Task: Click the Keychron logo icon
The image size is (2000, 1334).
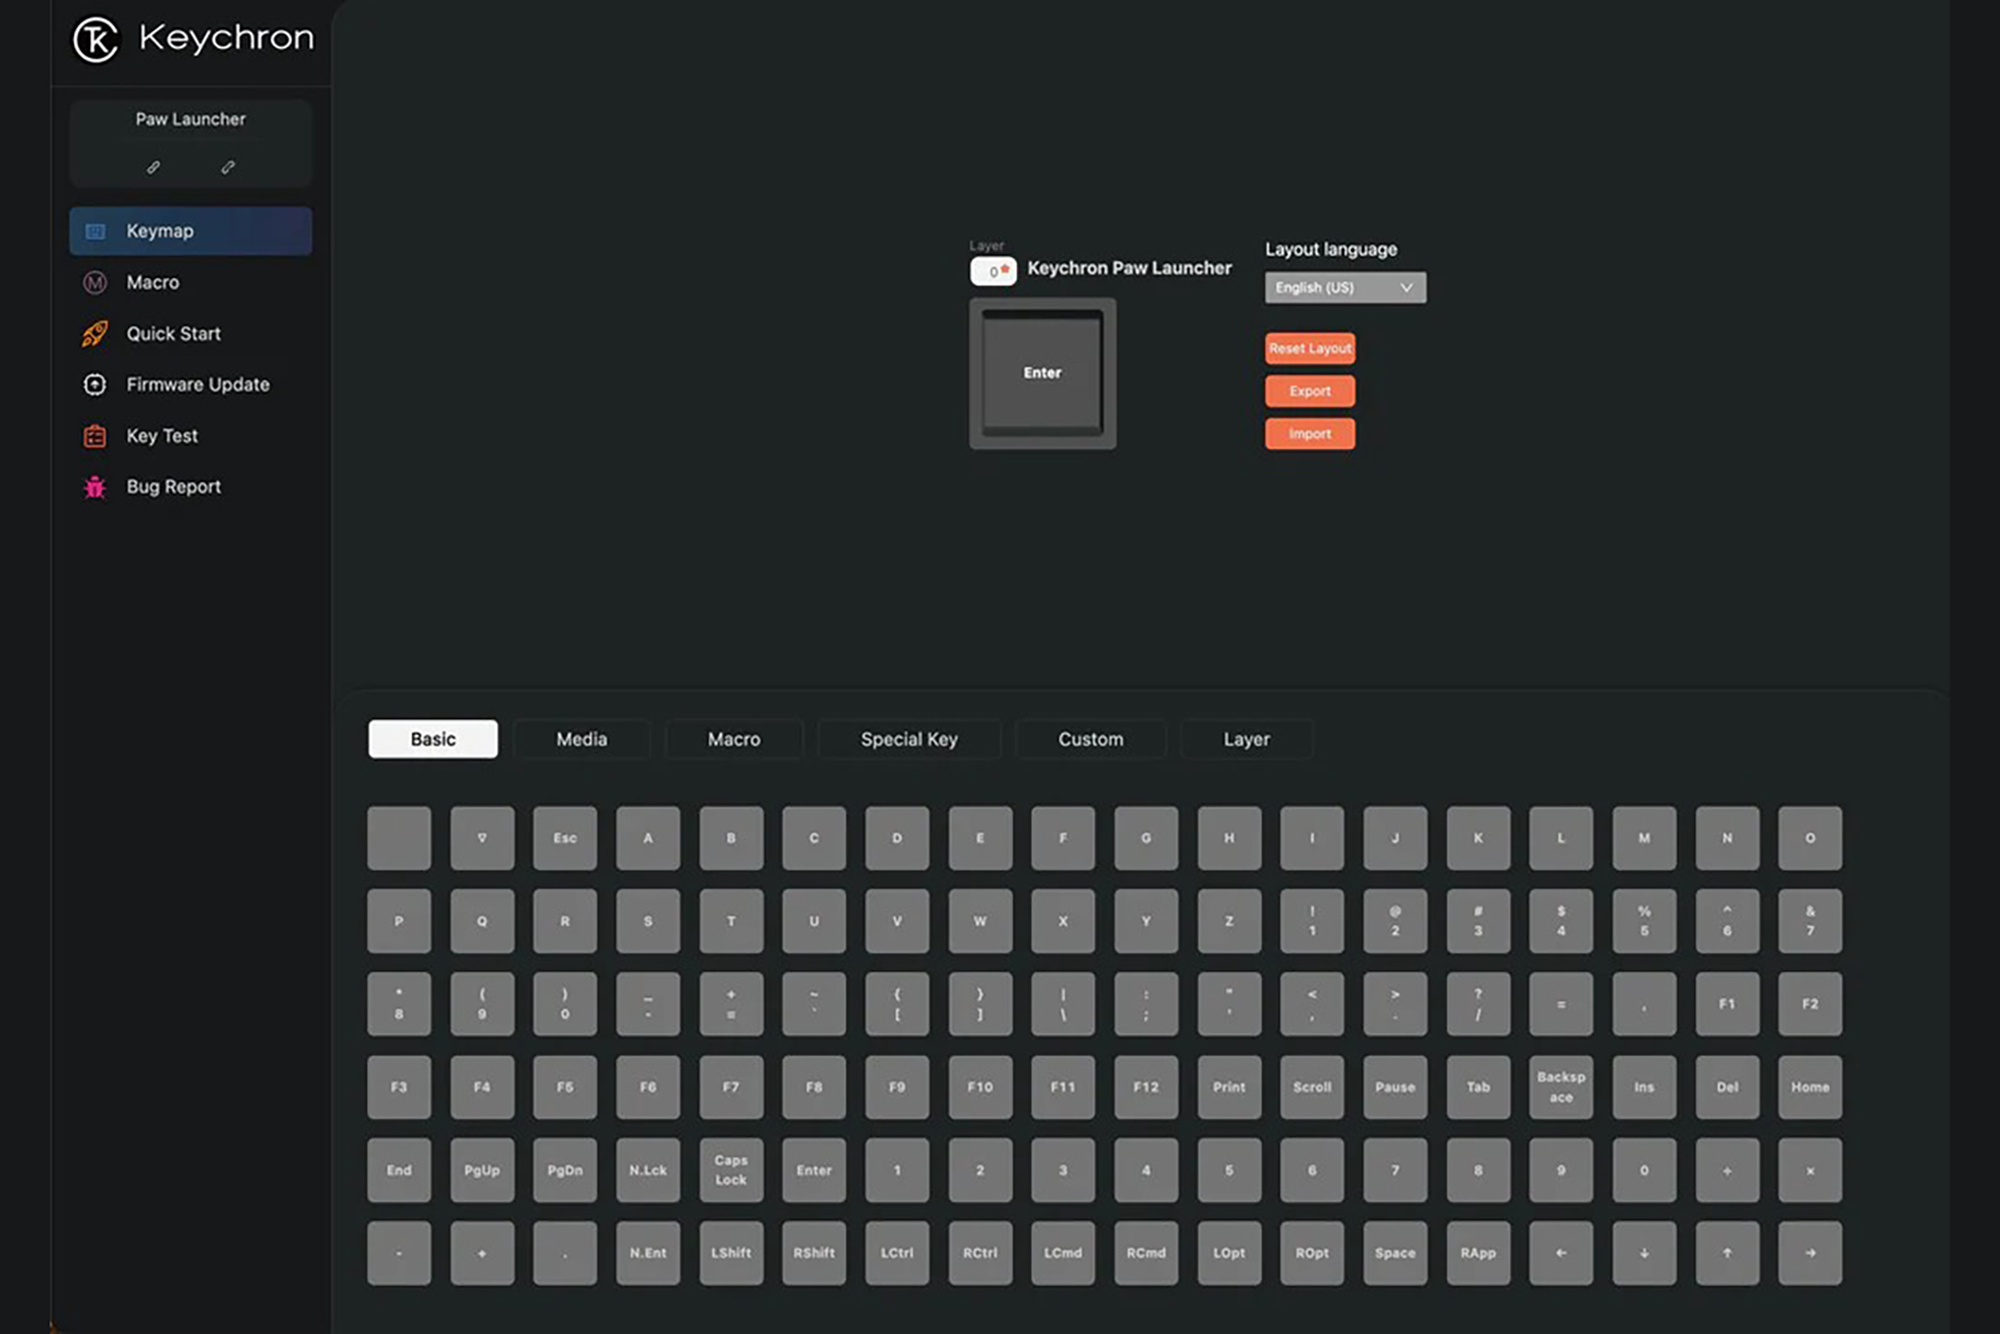Action: point(96,40)
